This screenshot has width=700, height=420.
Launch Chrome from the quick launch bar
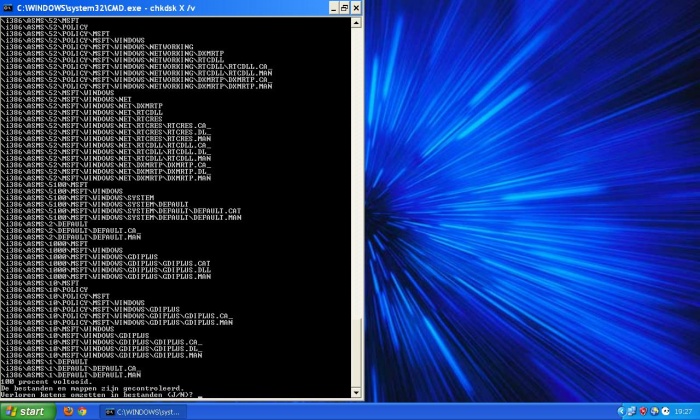tap(82, 411)
